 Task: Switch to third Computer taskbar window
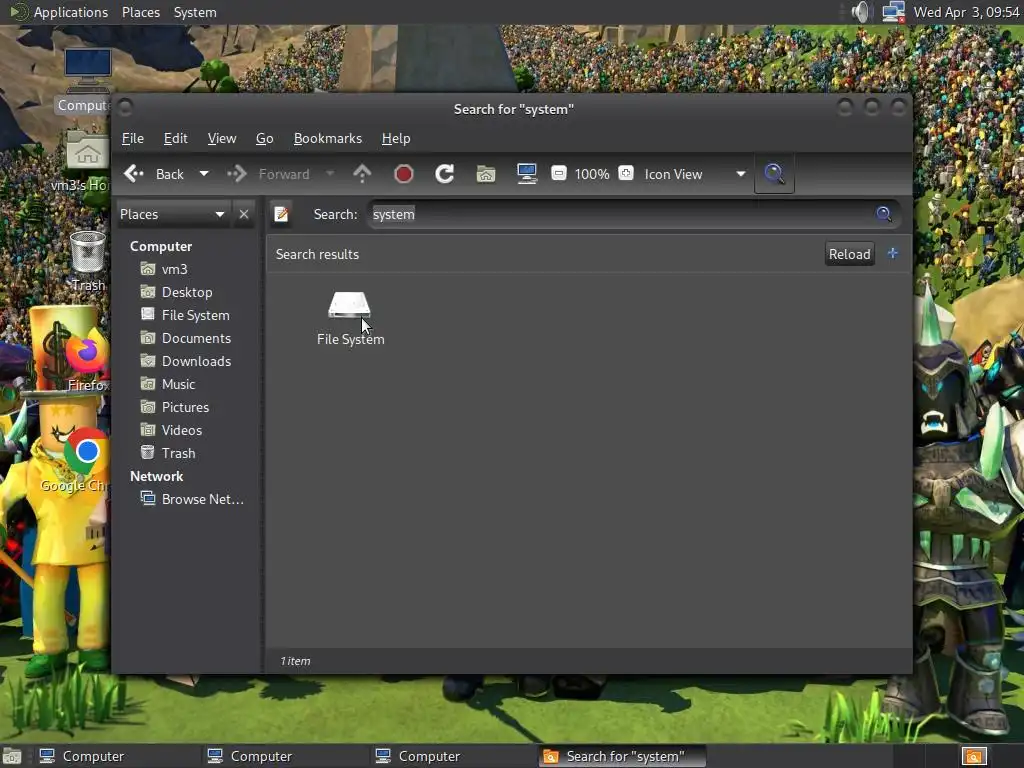(452, 756)
